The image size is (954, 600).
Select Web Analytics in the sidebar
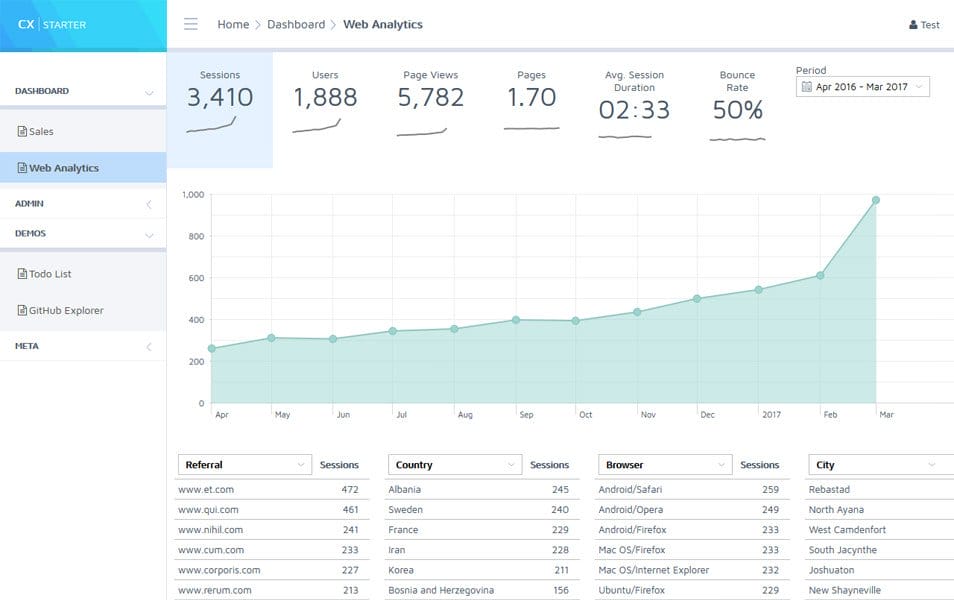(64, 168)
